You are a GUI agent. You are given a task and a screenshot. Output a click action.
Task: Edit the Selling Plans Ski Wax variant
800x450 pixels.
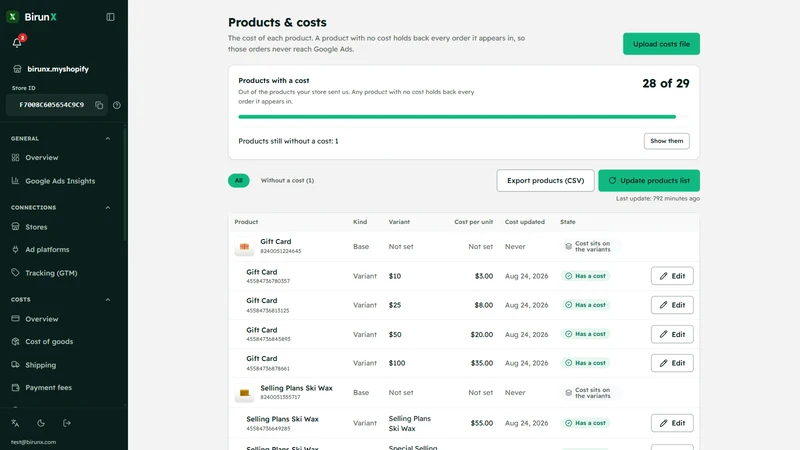pyautogui.click(x=672, y=423)
